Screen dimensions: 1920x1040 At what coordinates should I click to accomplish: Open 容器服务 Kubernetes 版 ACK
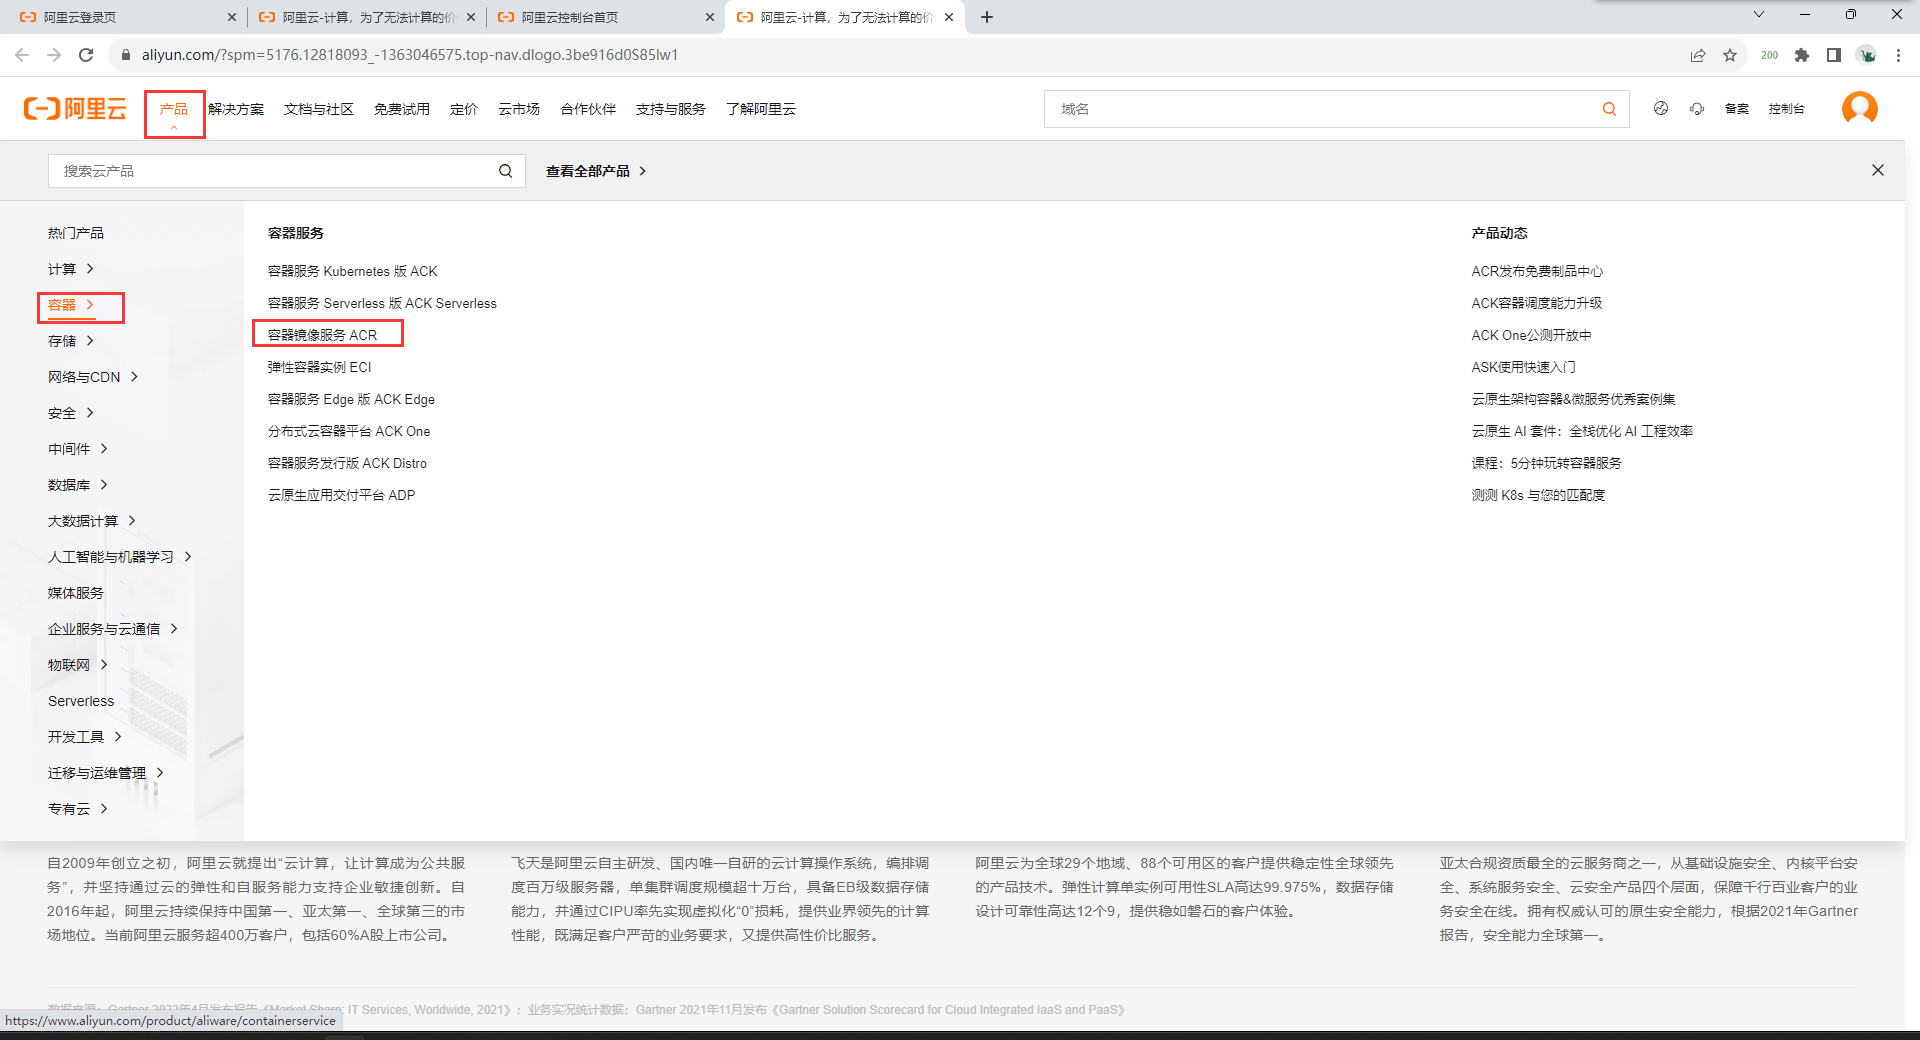point(353,271)
